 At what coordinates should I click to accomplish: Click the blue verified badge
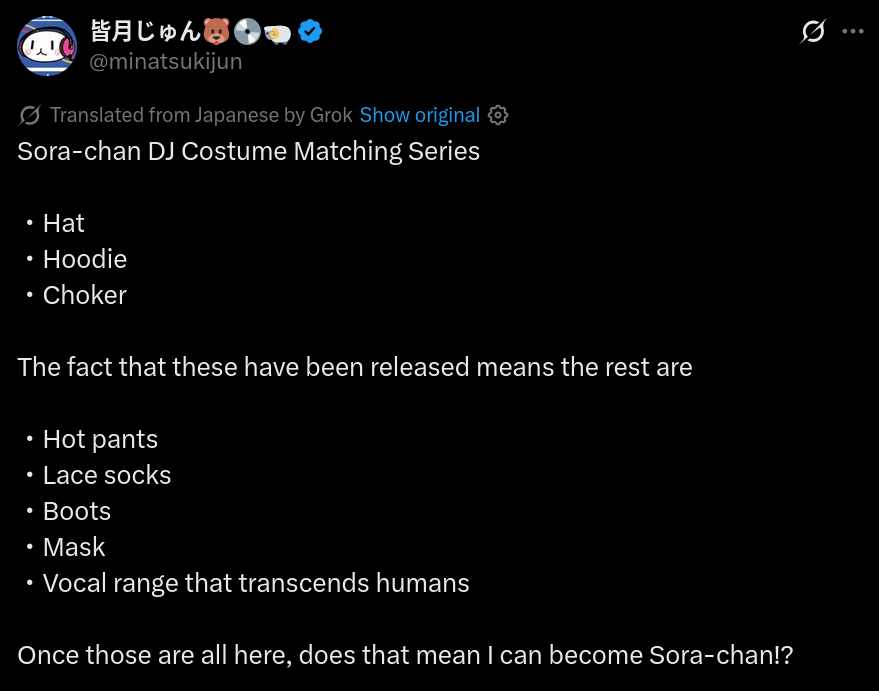(310, 31)
